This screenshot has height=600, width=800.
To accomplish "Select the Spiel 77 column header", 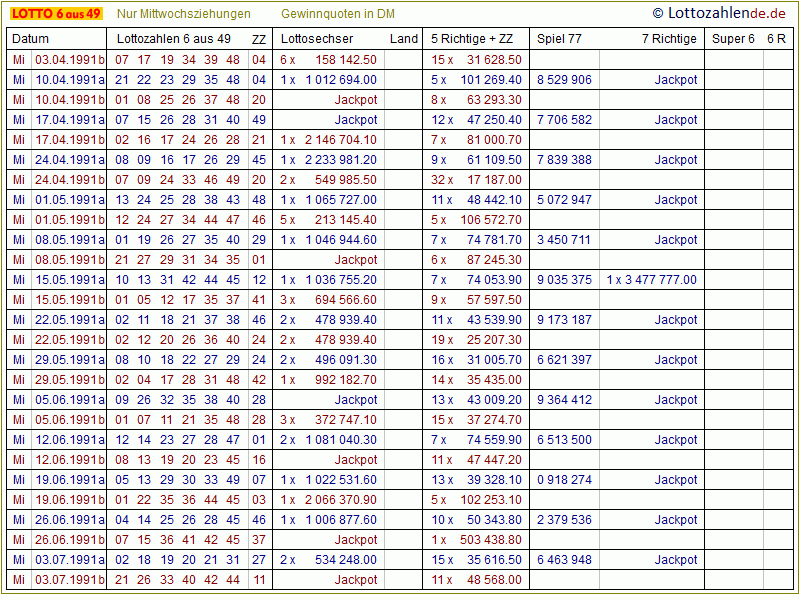I will (x=559, y=39).
